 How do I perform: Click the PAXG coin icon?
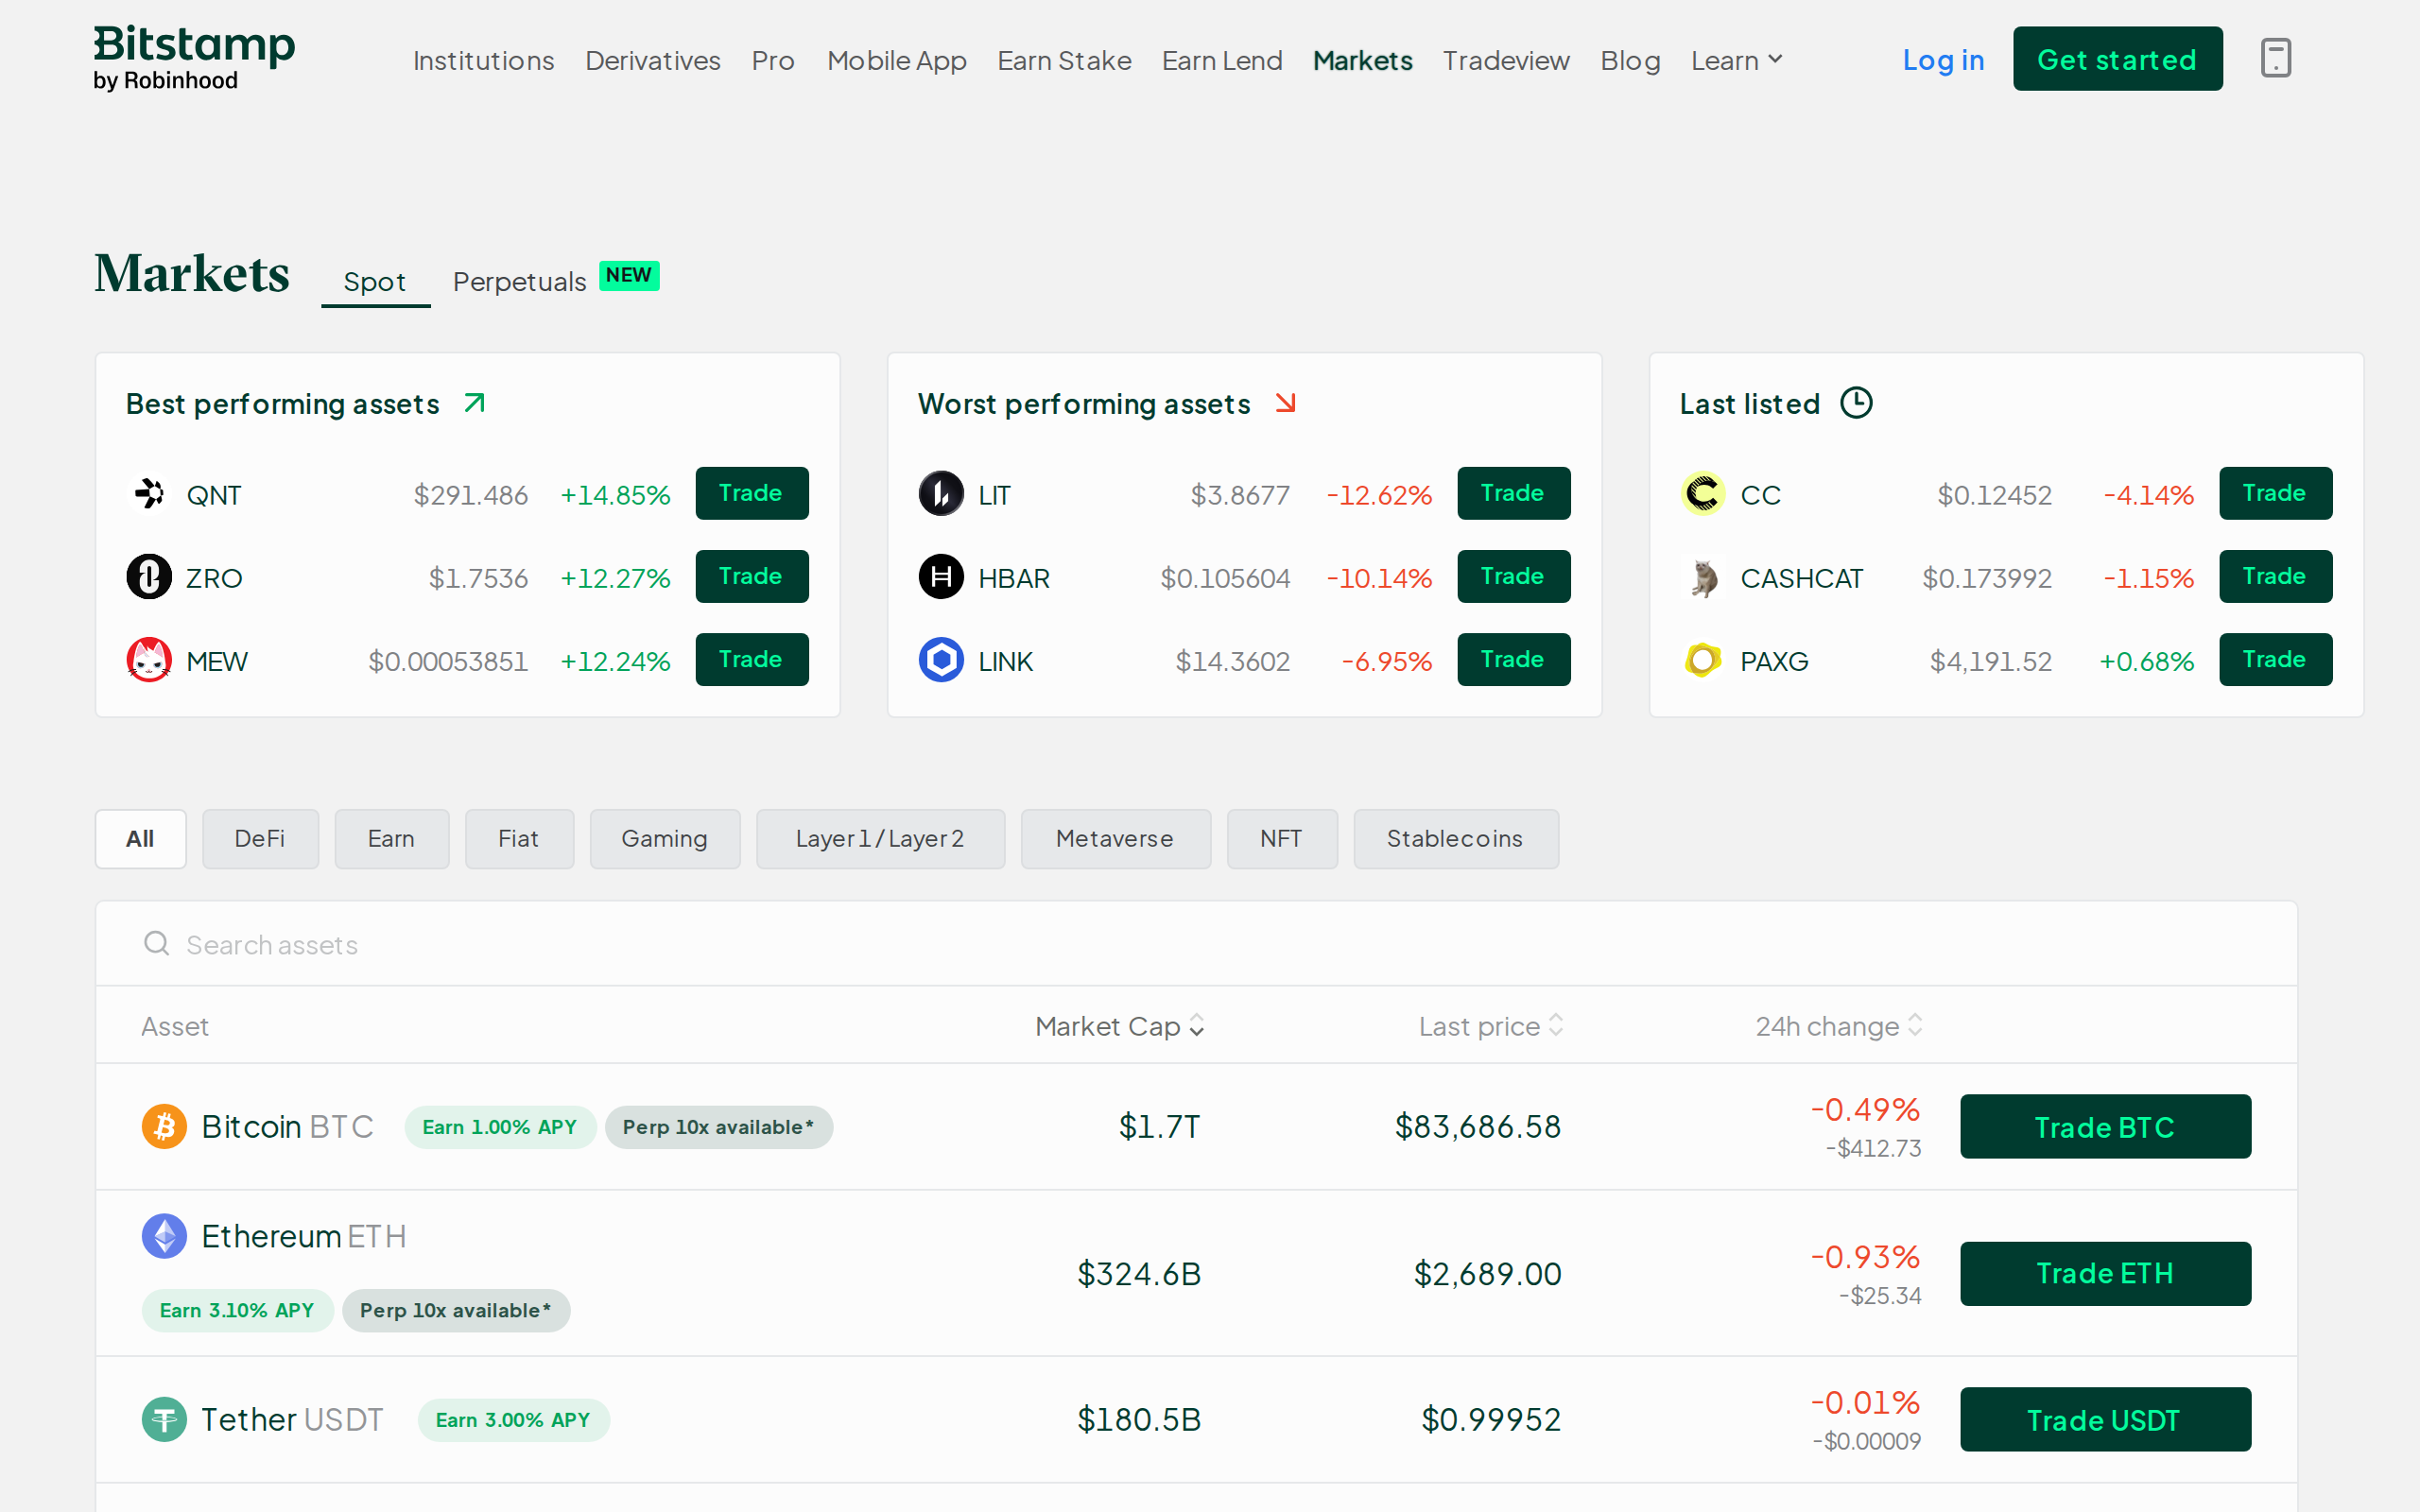(x=1703, y=660)
